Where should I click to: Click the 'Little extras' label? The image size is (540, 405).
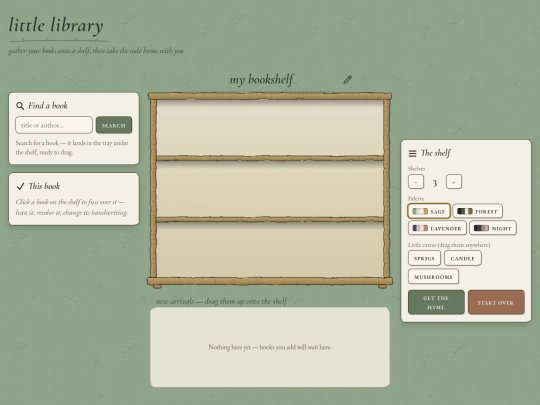(449, 245)
